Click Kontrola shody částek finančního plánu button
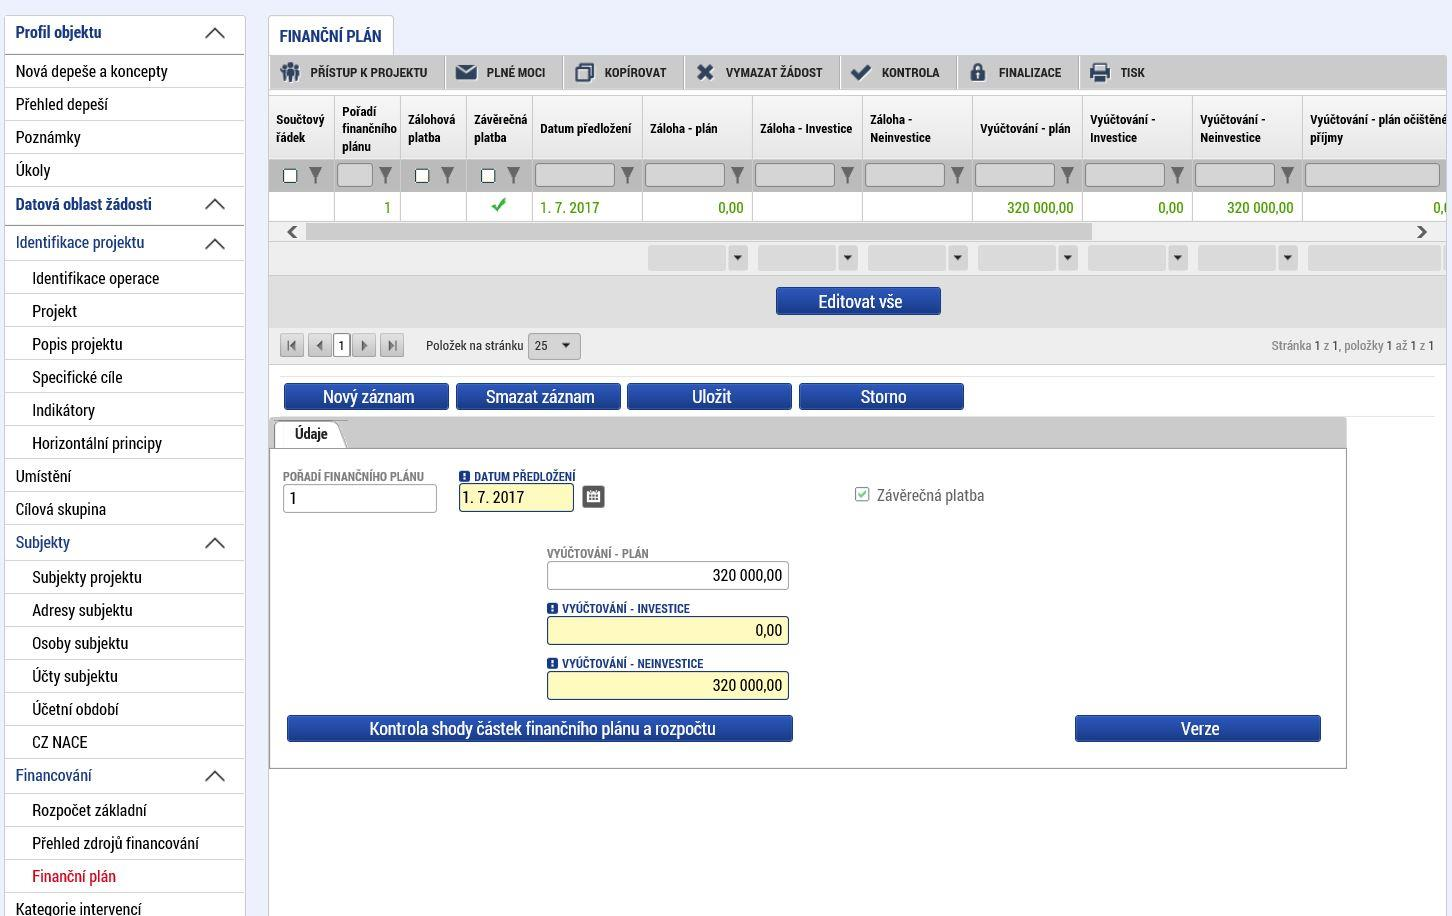 click(540, 728)
